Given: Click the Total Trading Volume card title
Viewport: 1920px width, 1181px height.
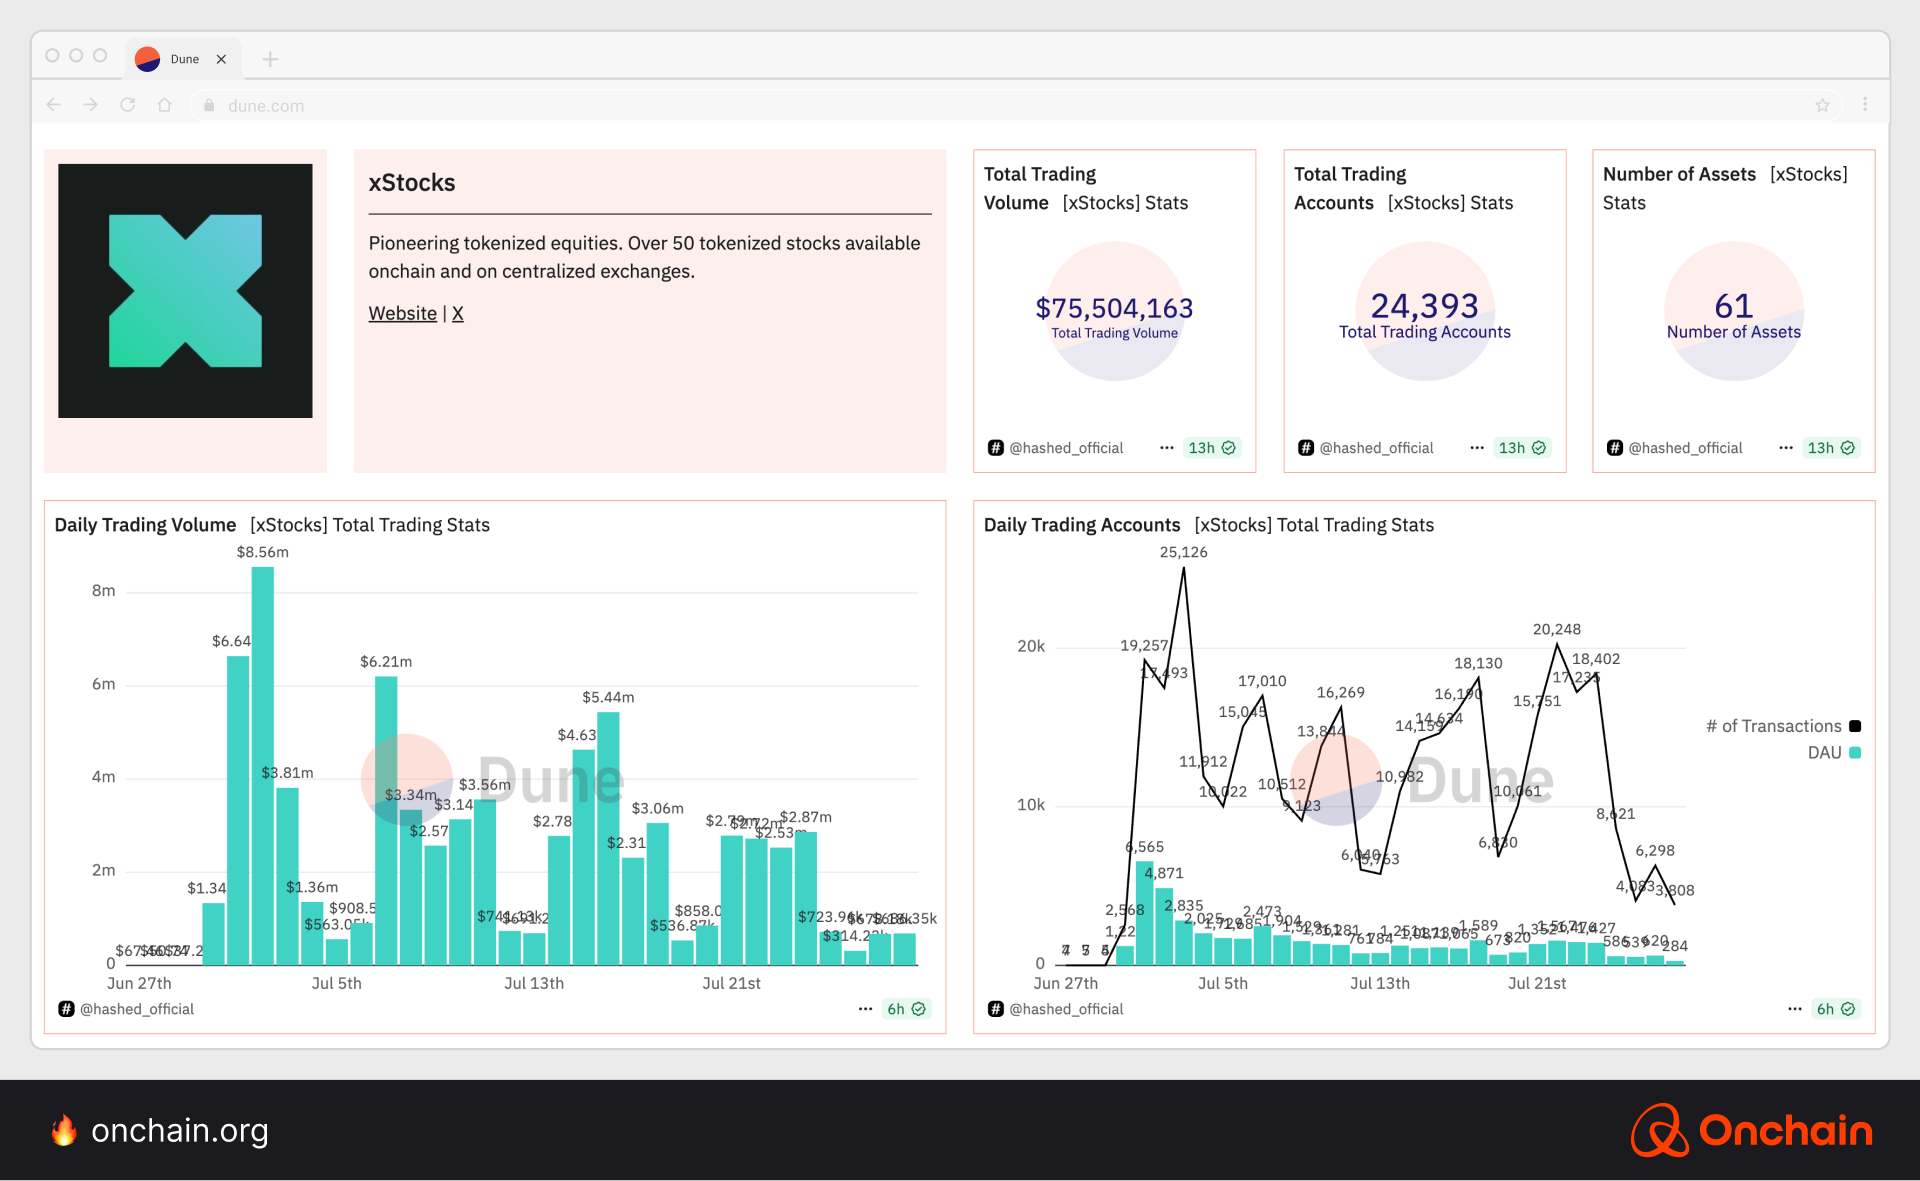Looking at the screenshot, I should pyautogui.click(x=1040, y=188).
